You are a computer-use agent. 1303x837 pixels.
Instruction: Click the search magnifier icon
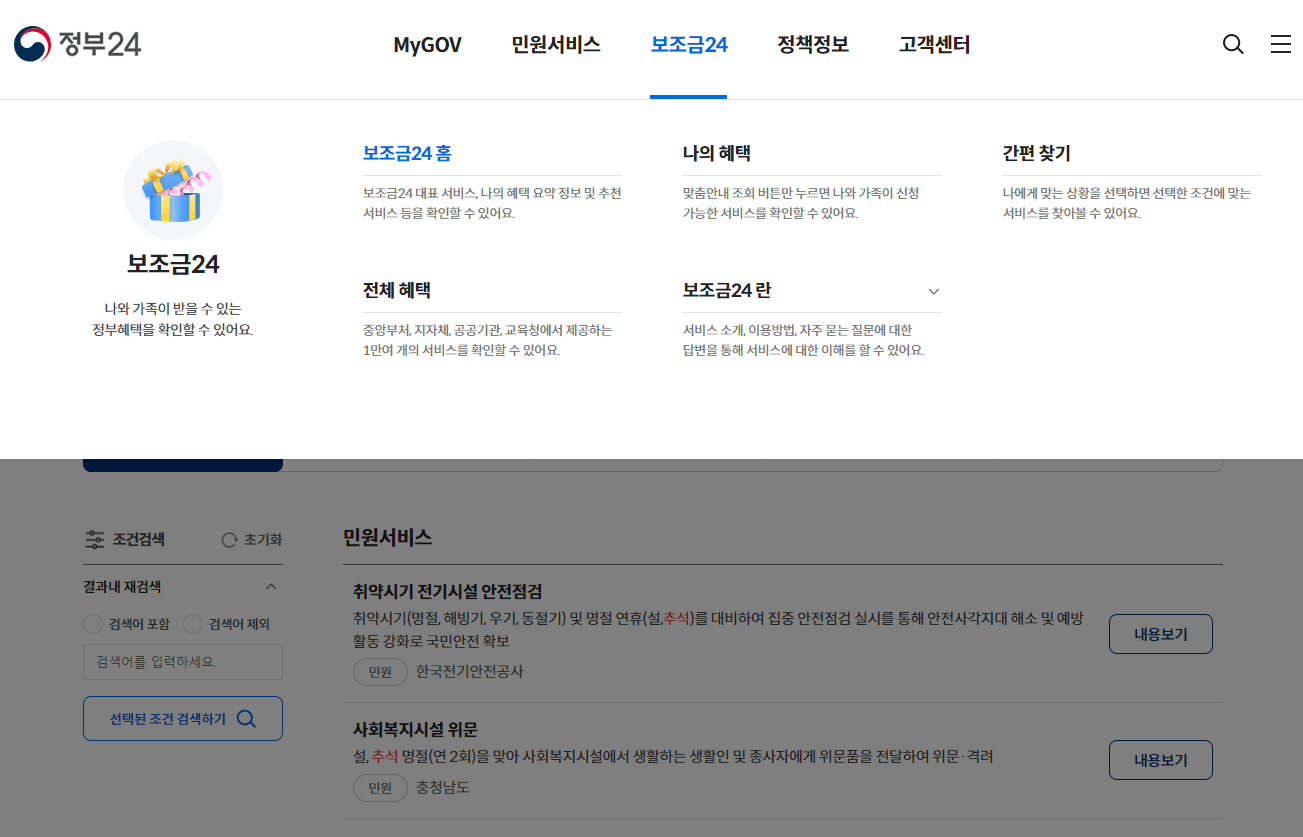[x=1232, y=44]
